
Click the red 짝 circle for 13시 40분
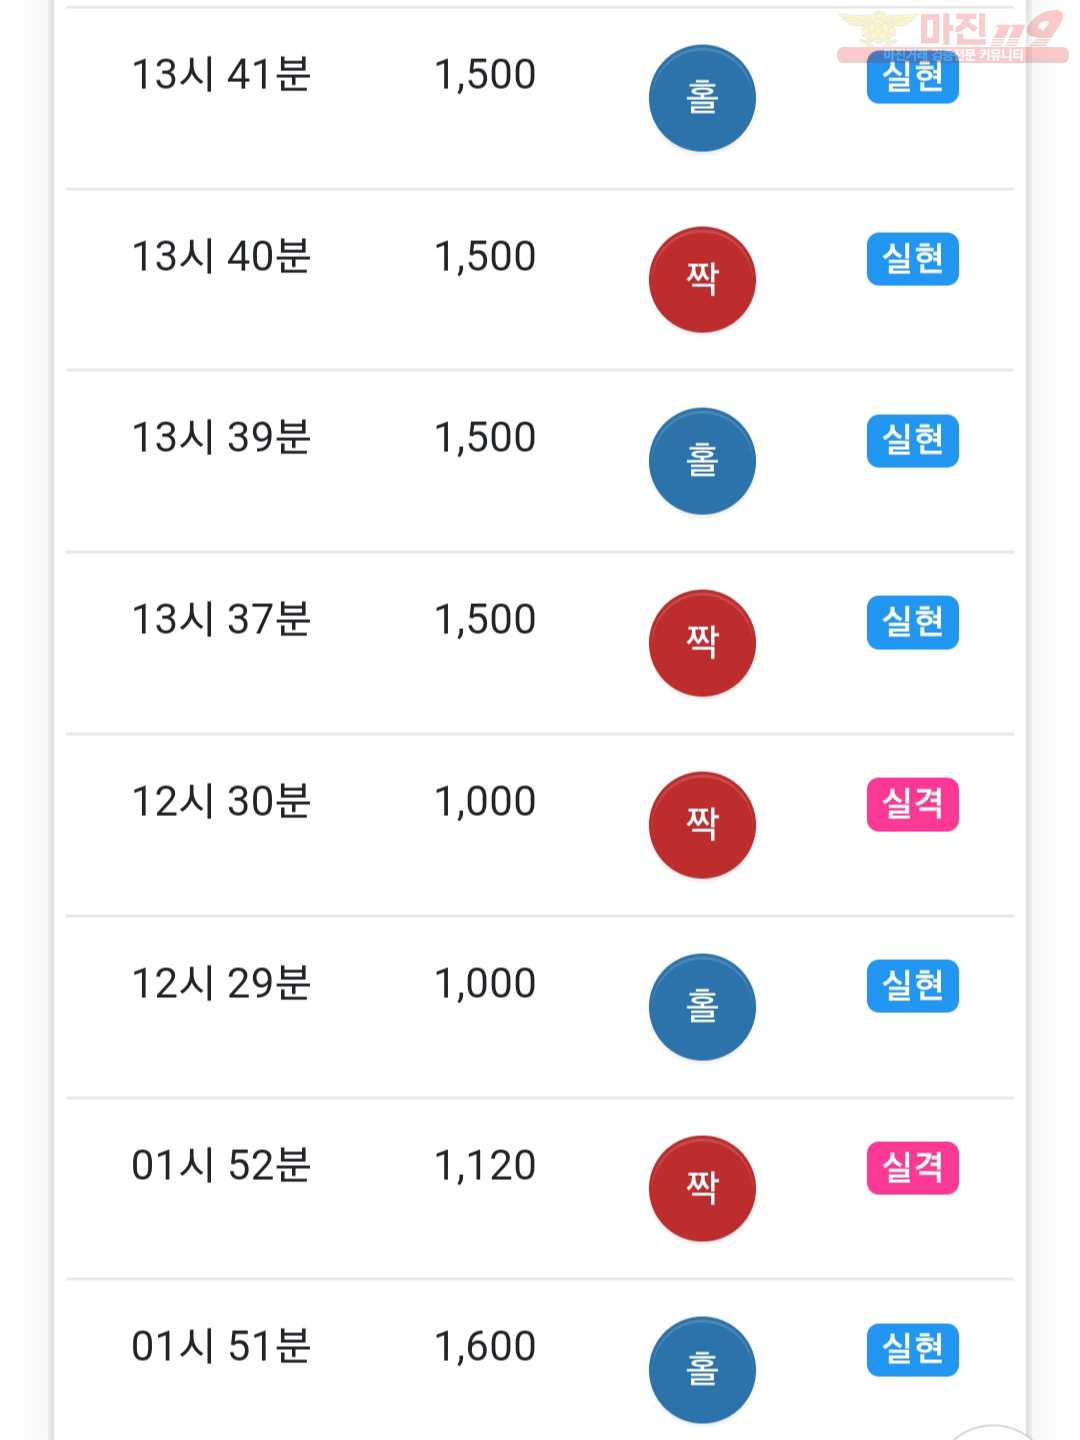click(702, 279)
